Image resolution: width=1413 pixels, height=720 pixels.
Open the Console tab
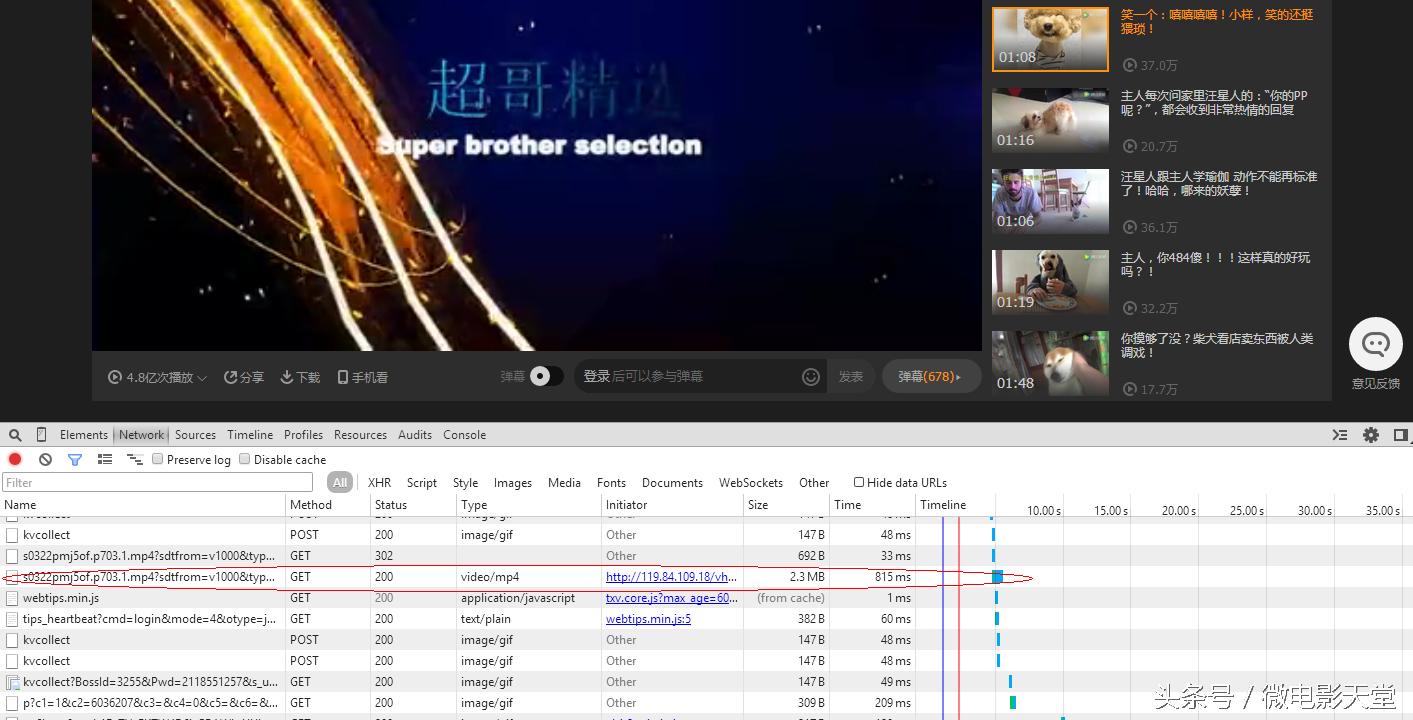click(x=465, y=435)
